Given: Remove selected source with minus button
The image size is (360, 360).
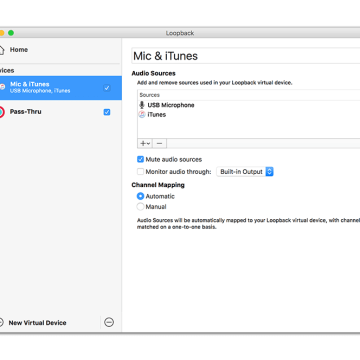Looking at the screenshot, I should tap(160, 143).
